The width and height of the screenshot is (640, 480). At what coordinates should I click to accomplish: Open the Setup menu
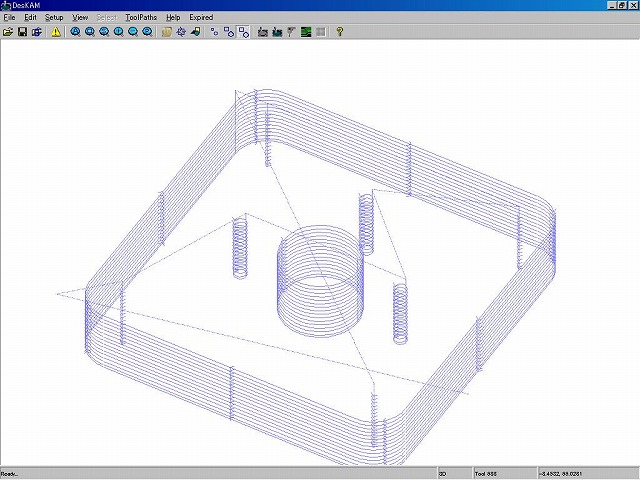tap(54, 18)
